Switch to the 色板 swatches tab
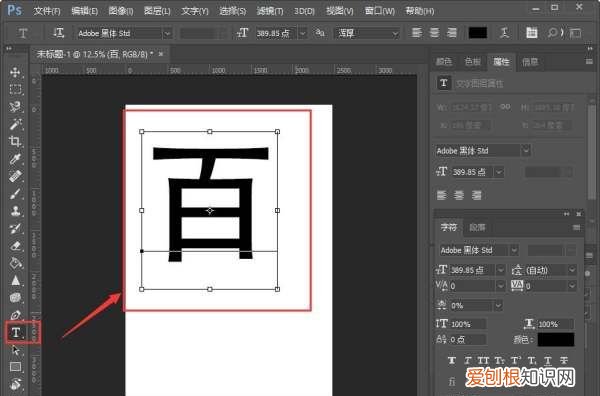Image resolution: width=600 pixels, height=396 pixels. tap(472, 61)
